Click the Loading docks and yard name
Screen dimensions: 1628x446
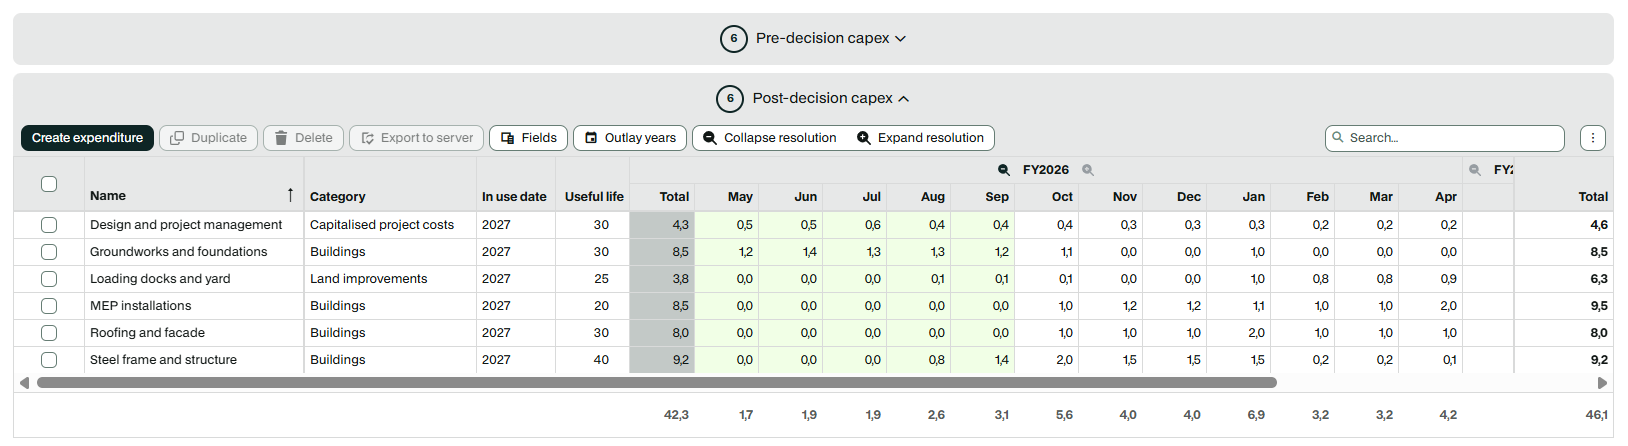(160, 279)
